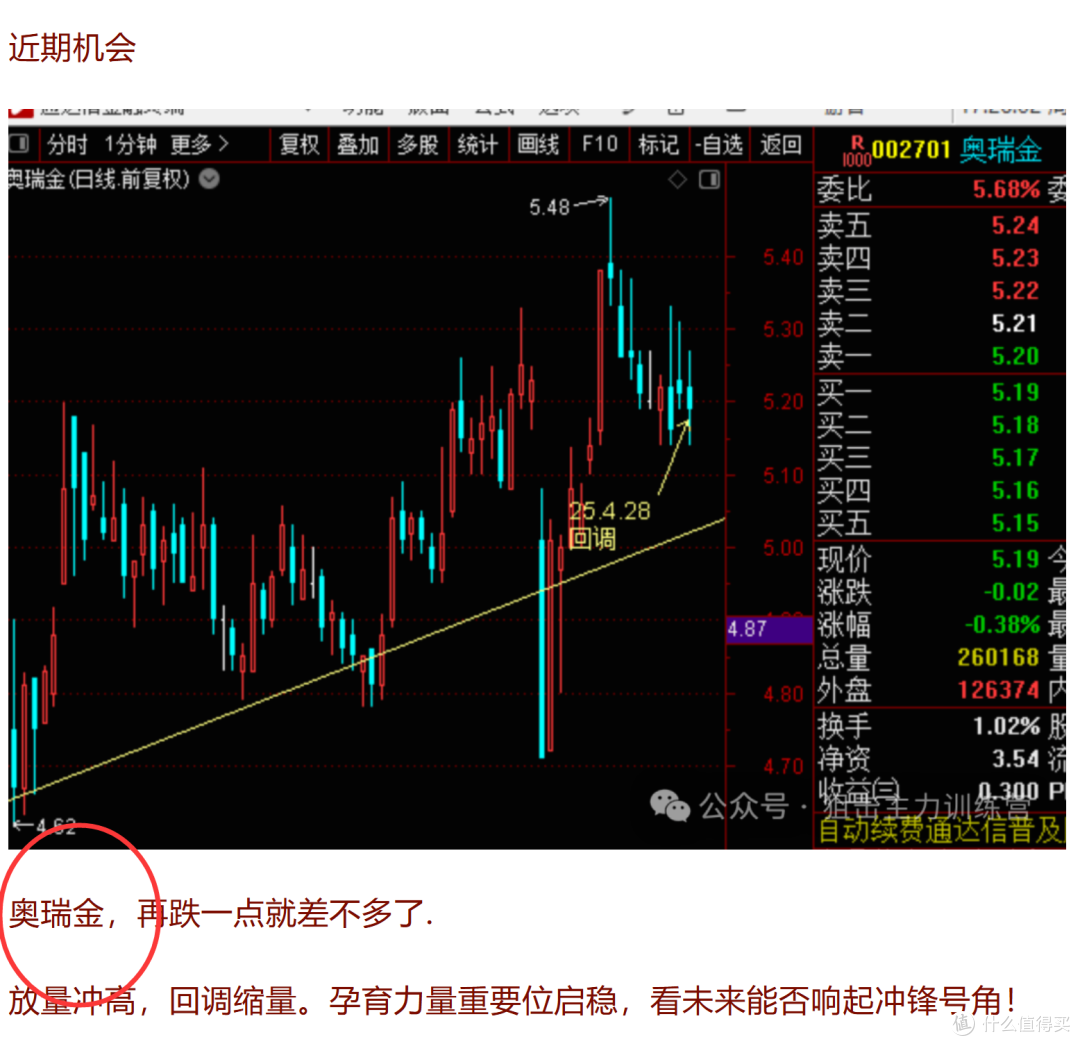Click the 叠加 overlay button

pos(358,145)
